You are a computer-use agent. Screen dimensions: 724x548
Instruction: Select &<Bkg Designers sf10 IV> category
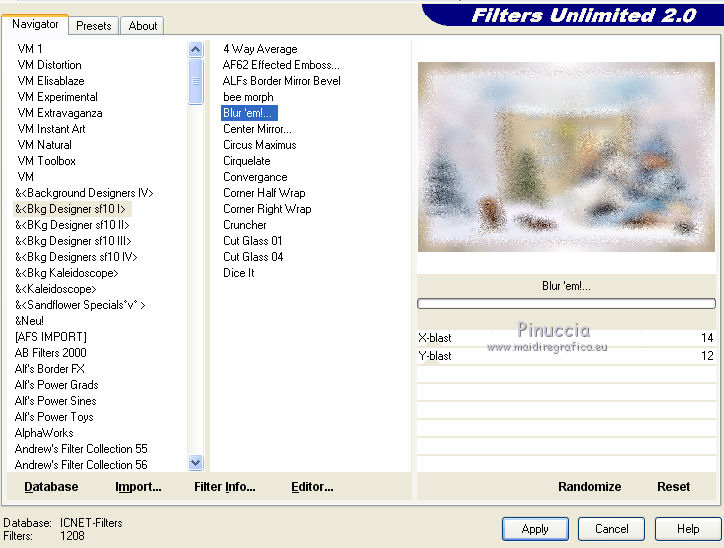[x=76, y=257]
